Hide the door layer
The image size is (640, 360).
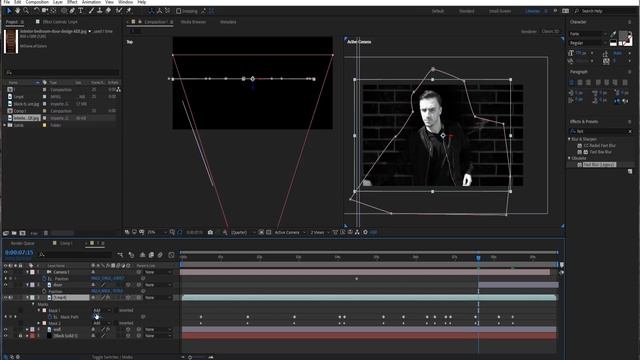point(6,285)
